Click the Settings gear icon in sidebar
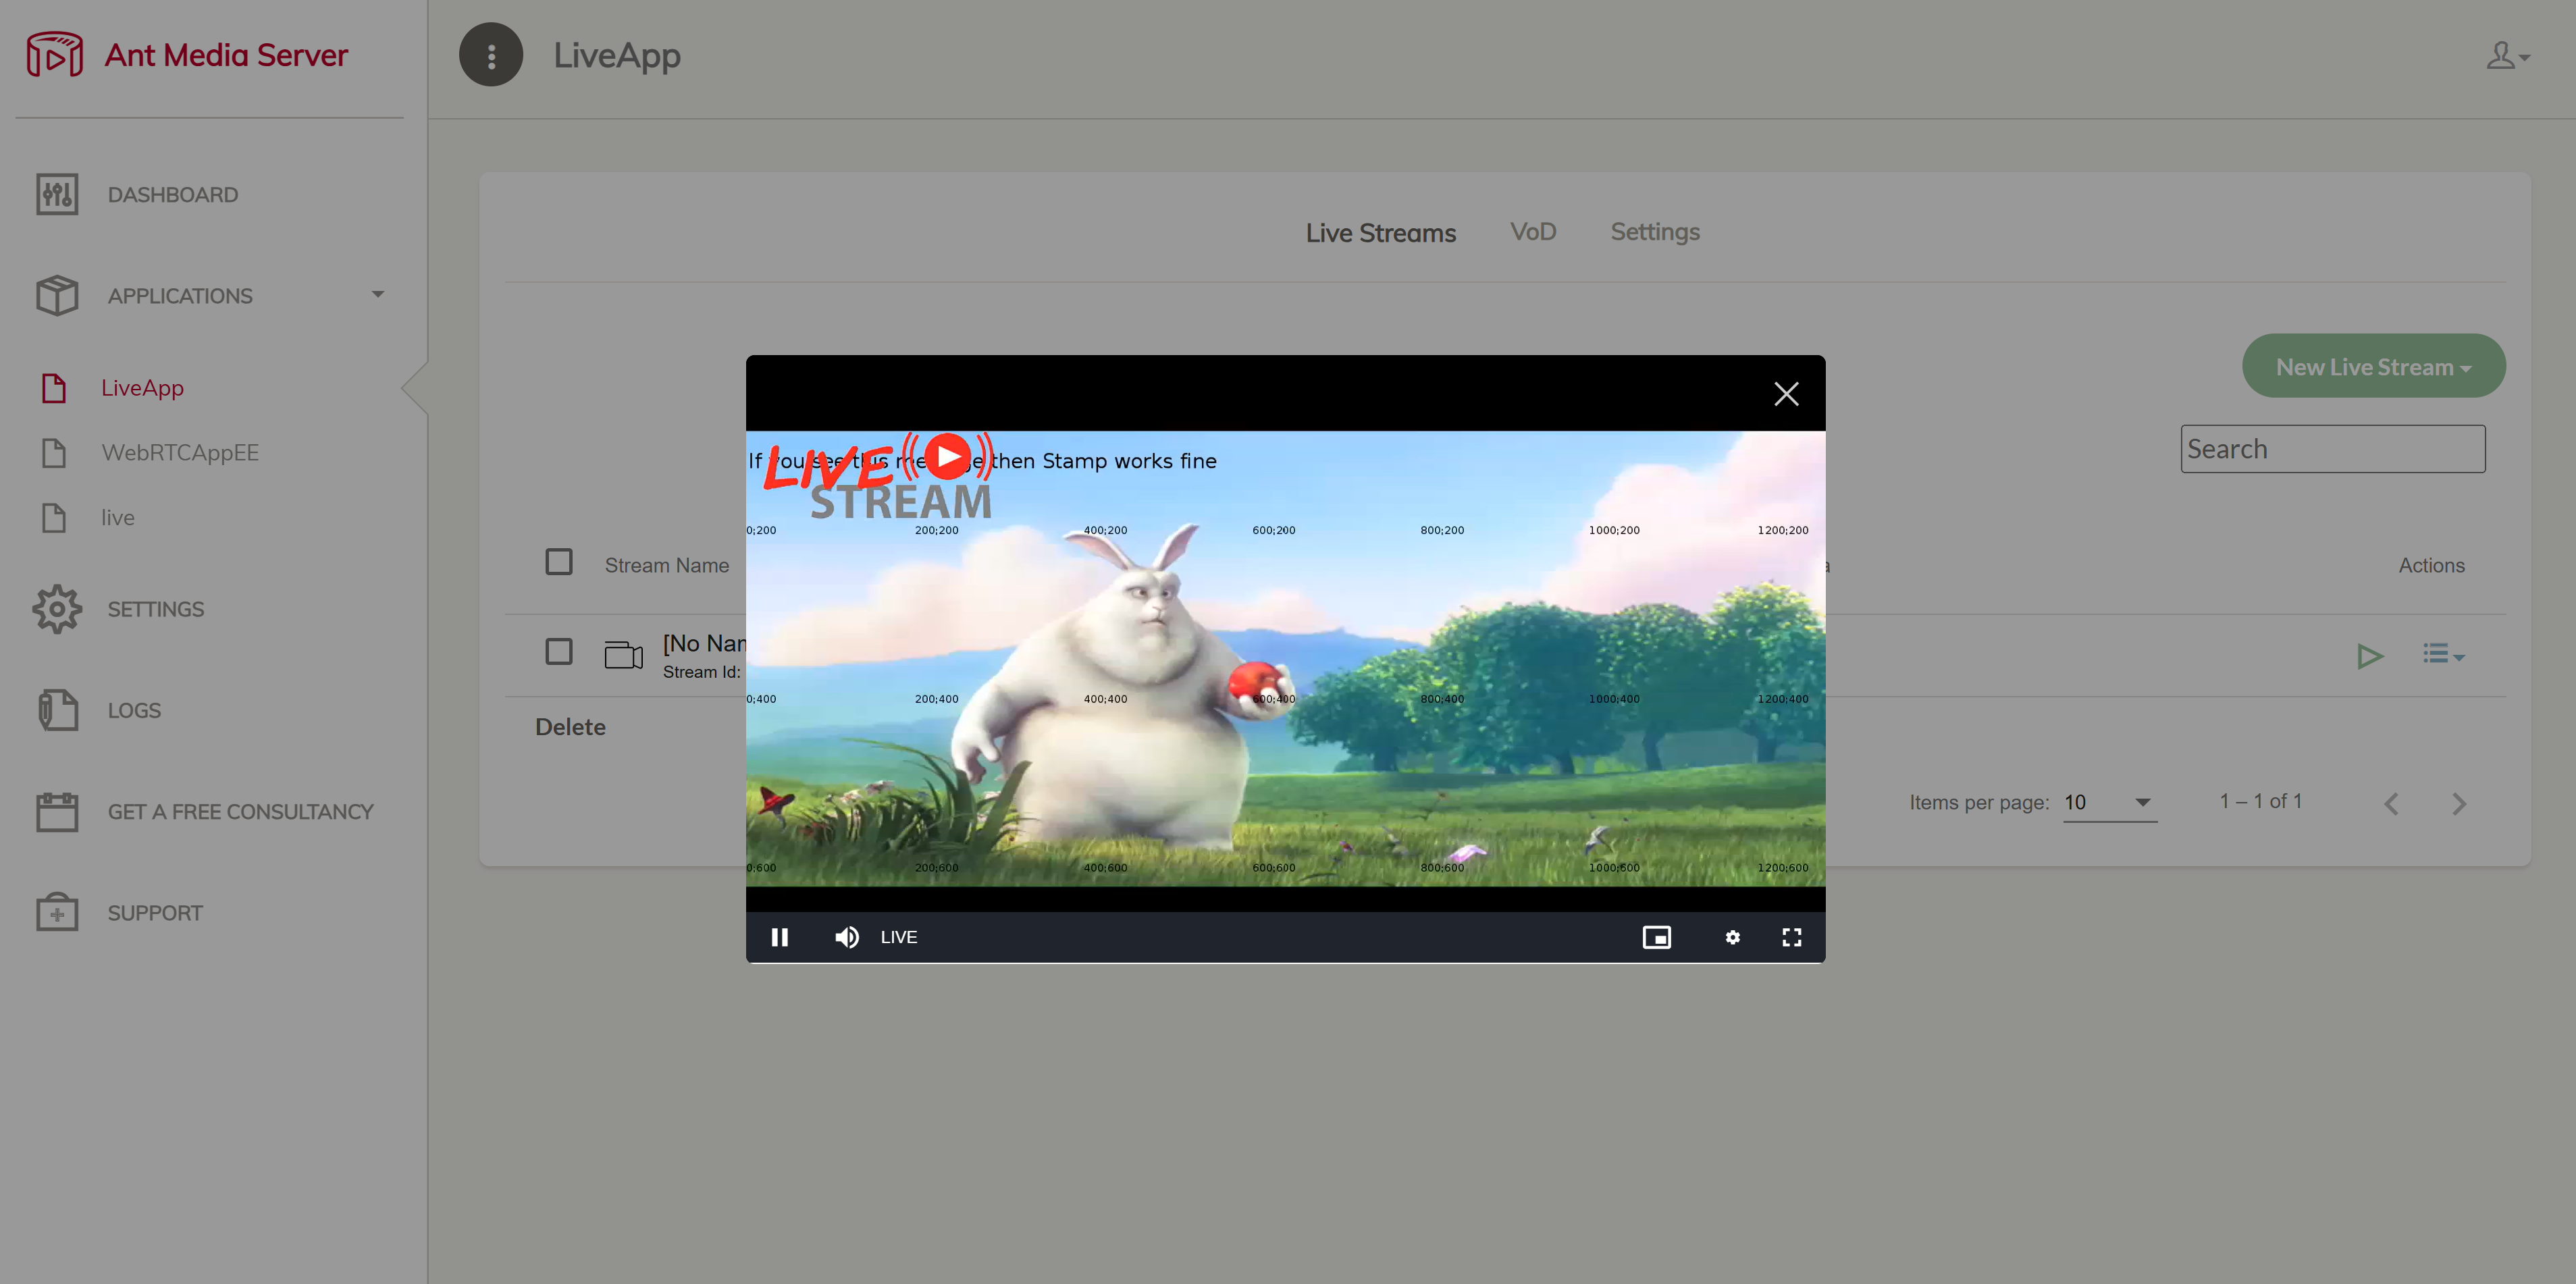This screenshot has height=1284, width=2576. click(x=57, y=609)
